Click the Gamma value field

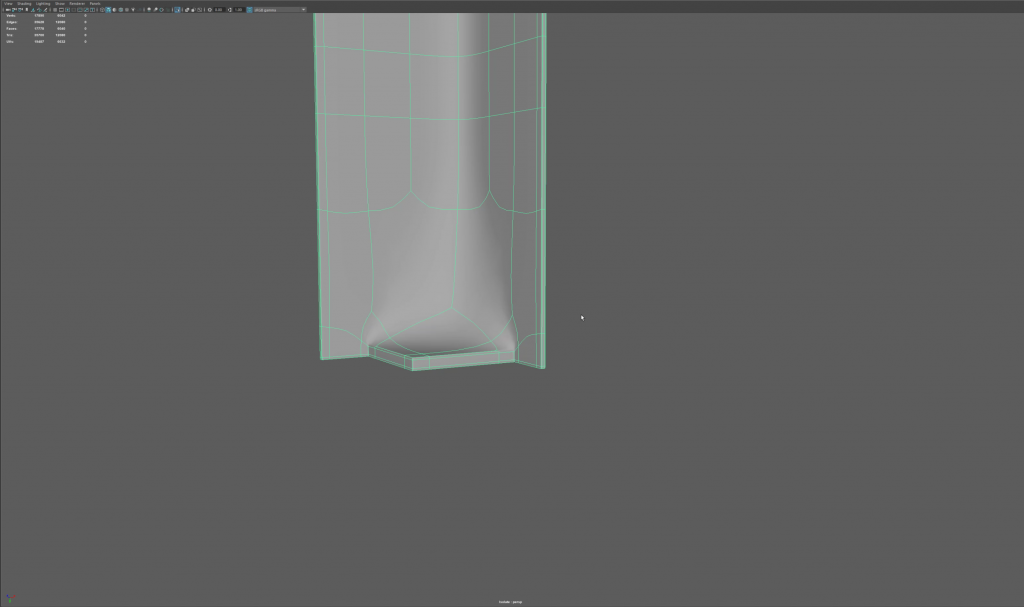coord(239,10)
